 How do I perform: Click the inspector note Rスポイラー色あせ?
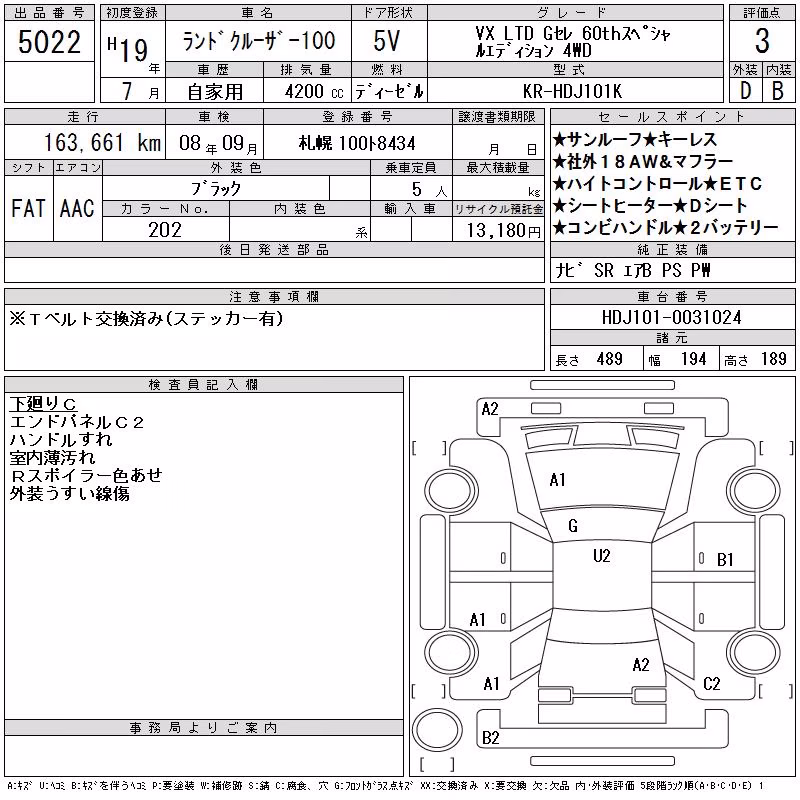pyautogui.click(x=86, y=475)
